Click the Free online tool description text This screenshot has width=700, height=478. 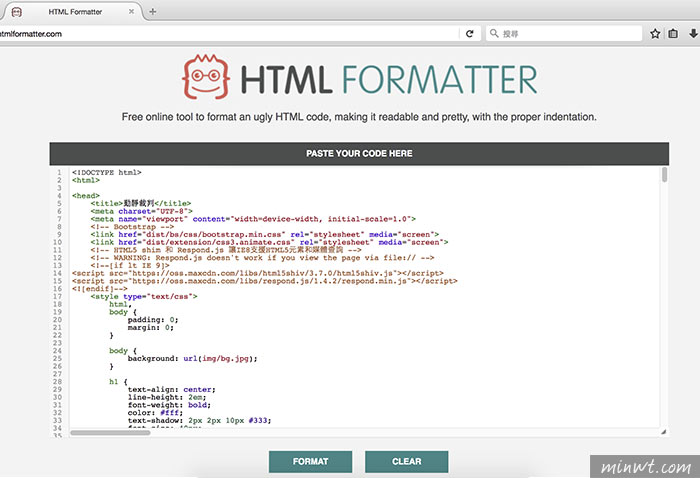(359, 117)
